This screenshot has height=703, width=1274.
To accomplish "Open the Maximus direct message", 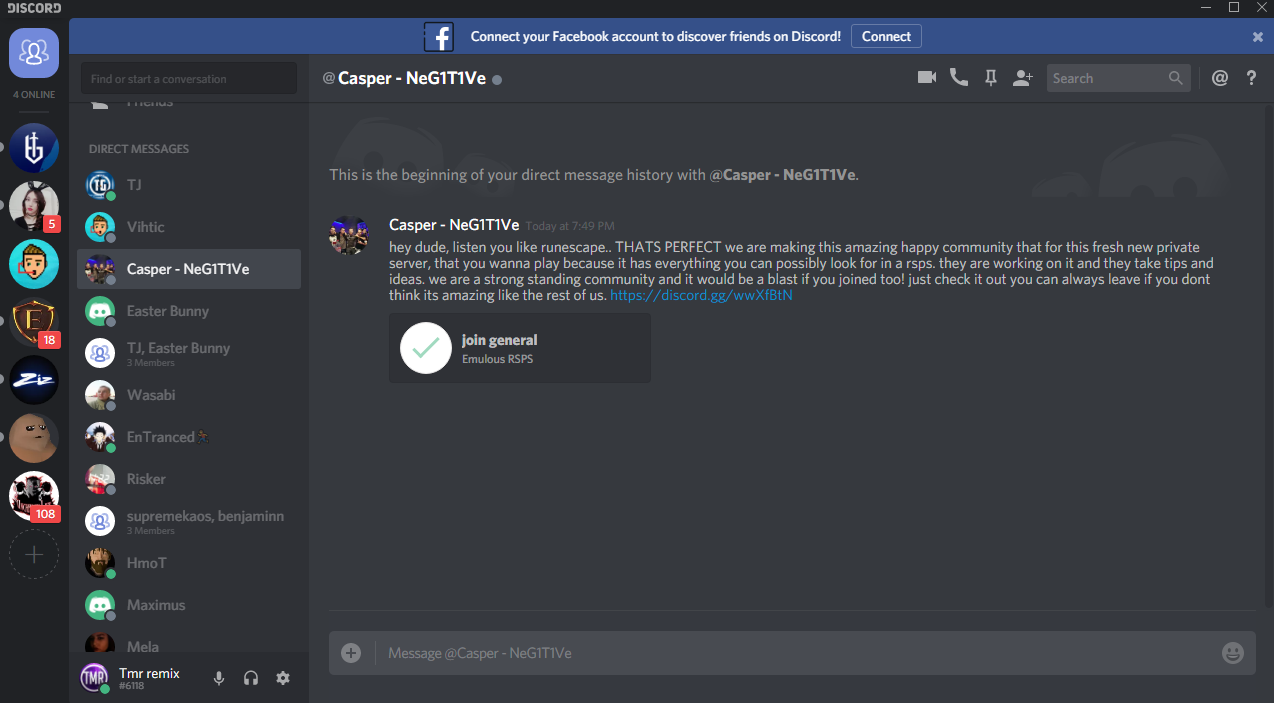I will point(189,605).
